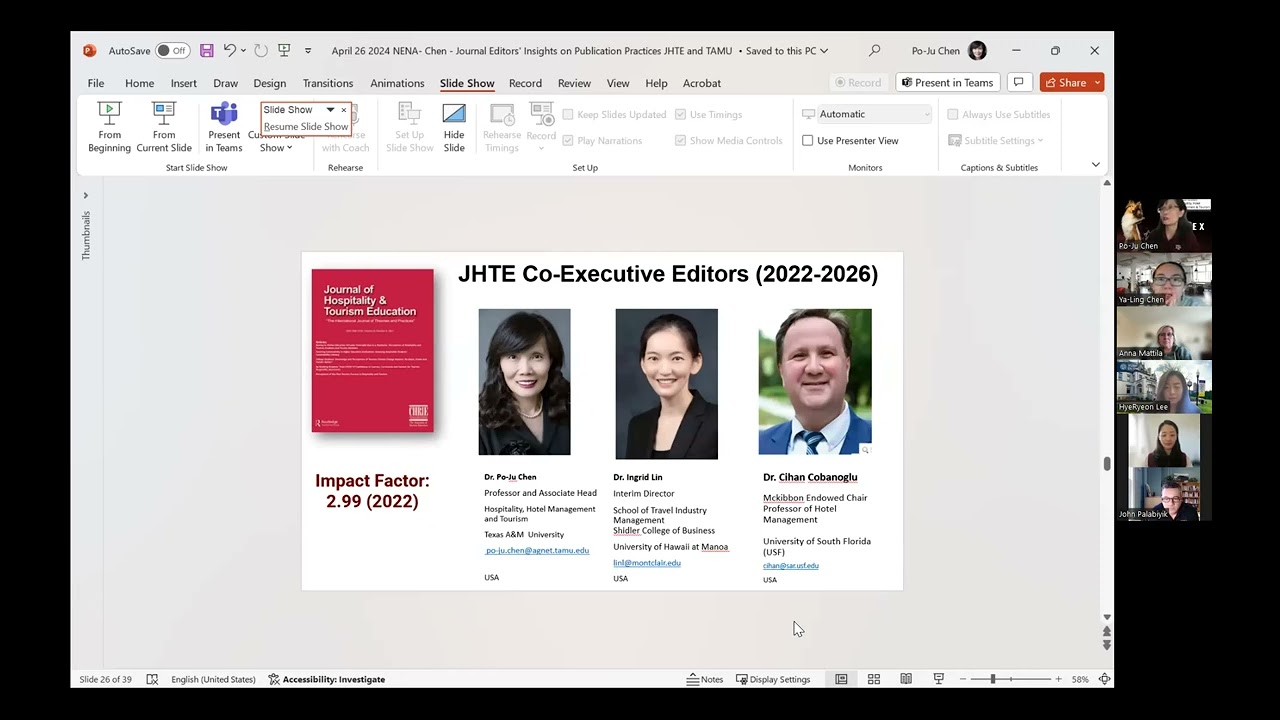Click Present in Teams ribbon icon

click(x=224, y=127)
